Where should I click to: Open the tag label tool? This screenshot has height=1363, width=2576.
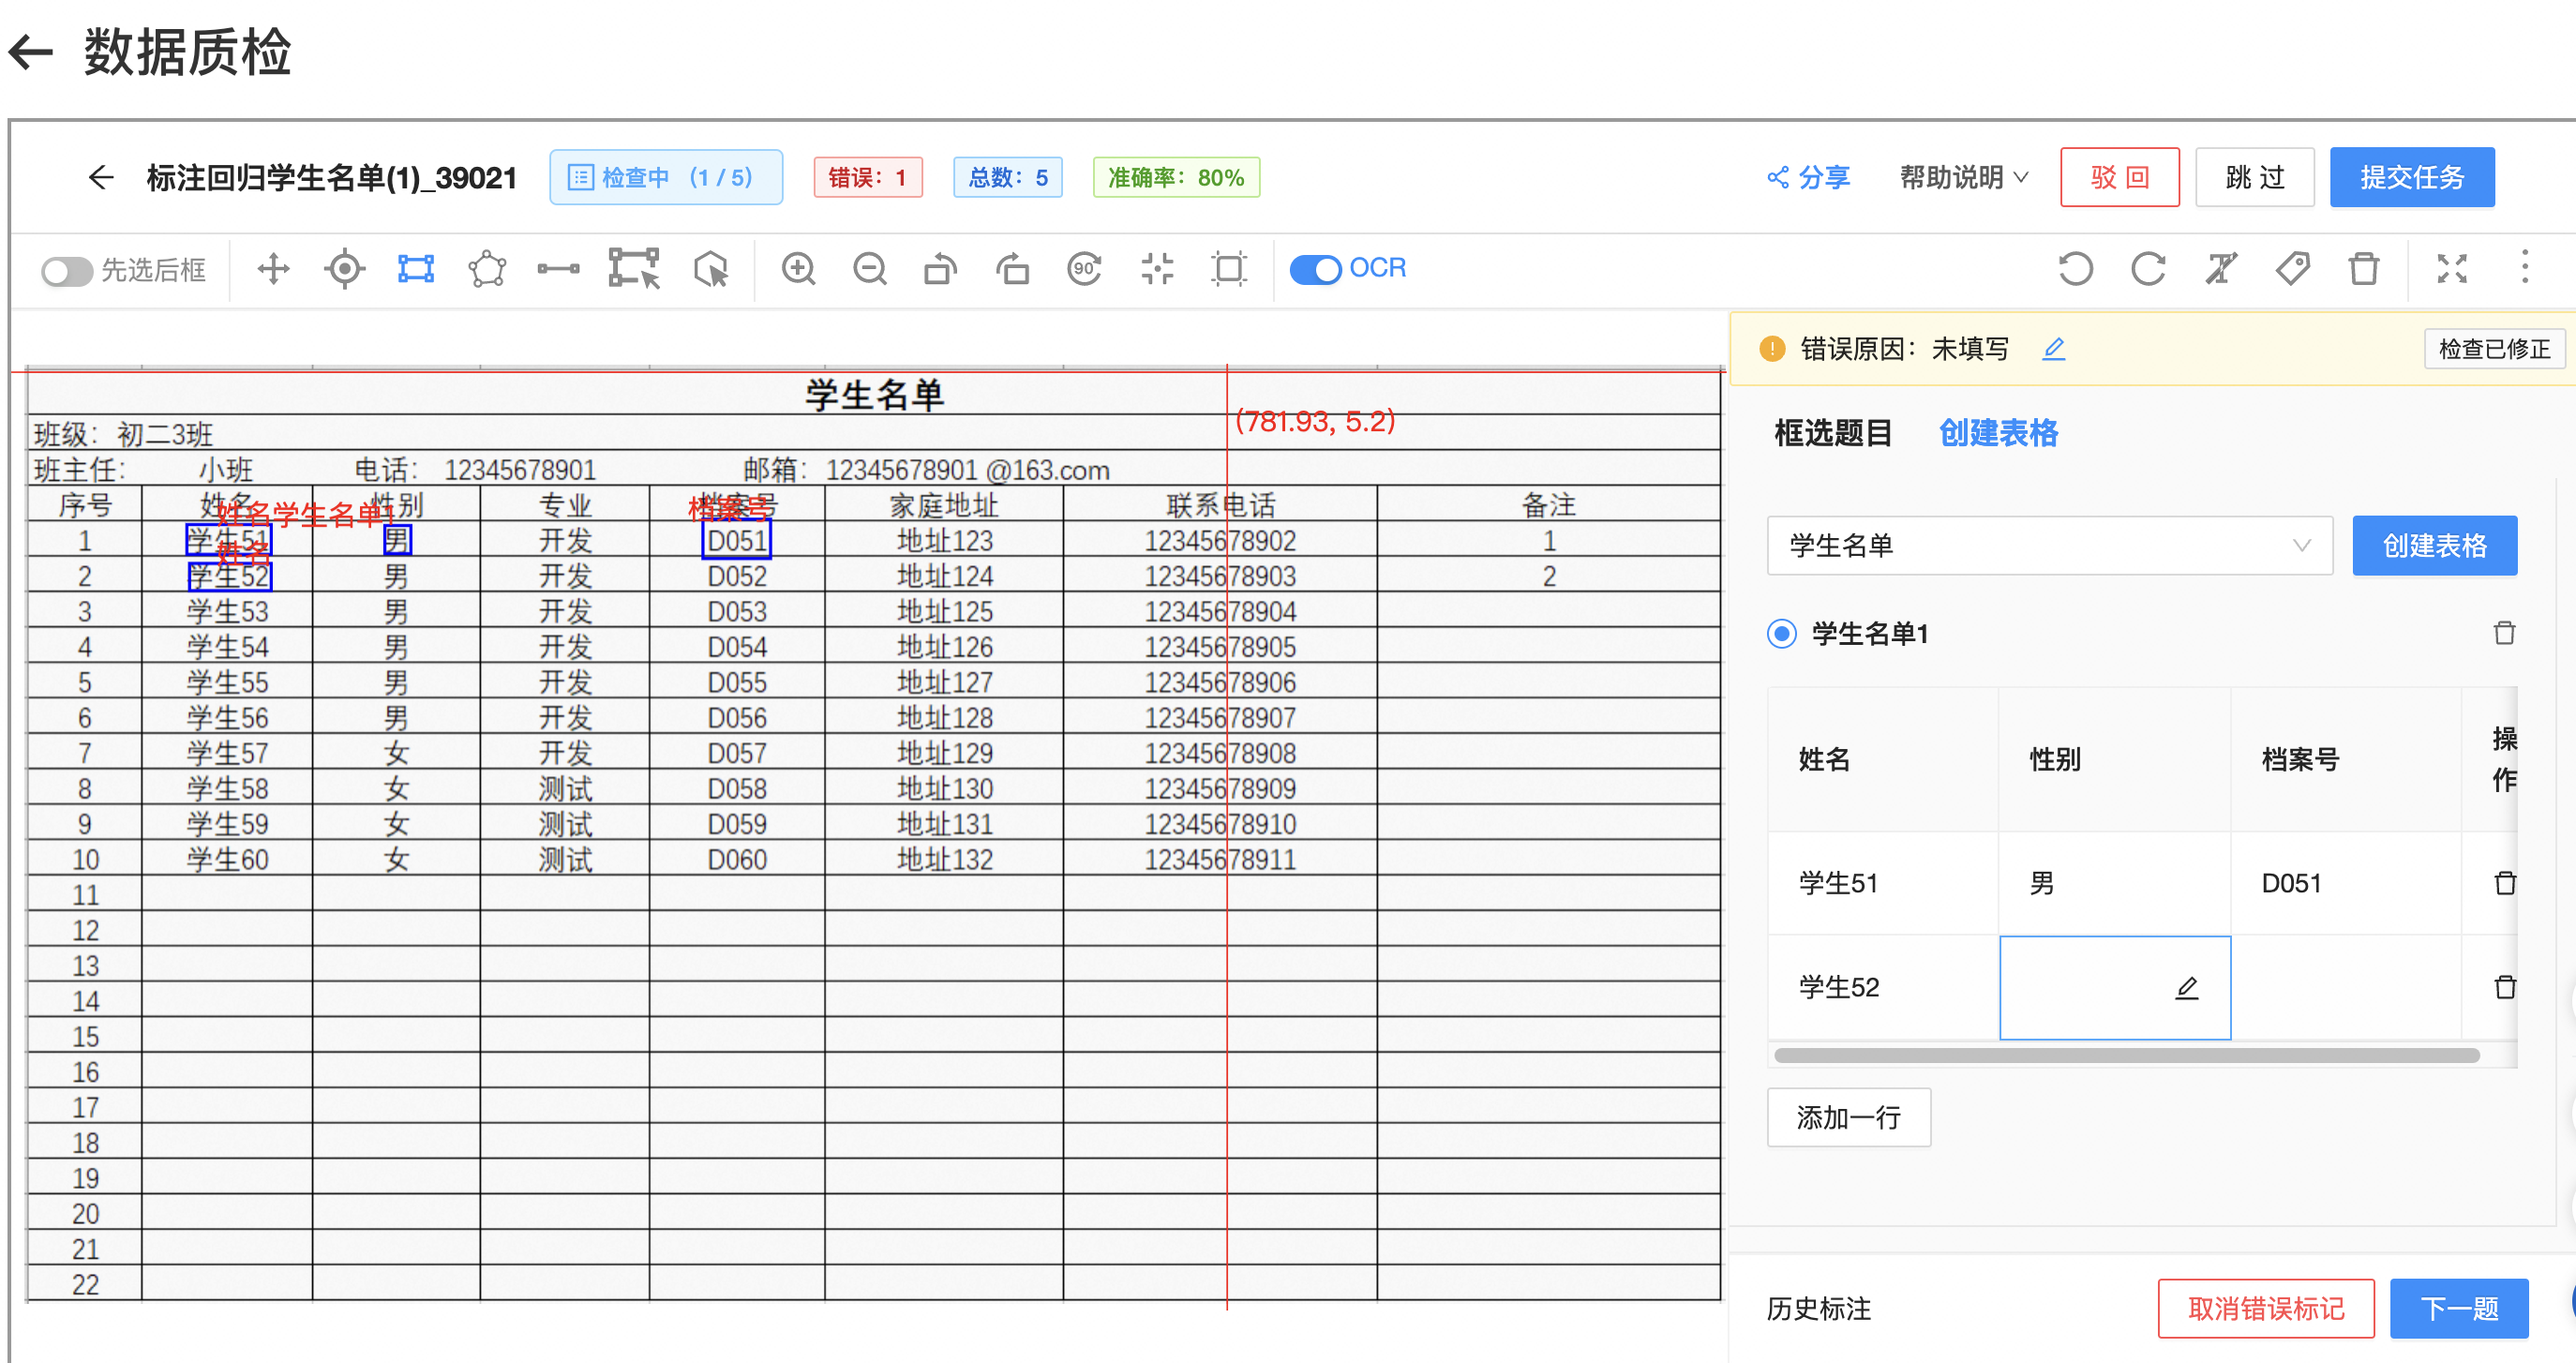[2292, 269]
